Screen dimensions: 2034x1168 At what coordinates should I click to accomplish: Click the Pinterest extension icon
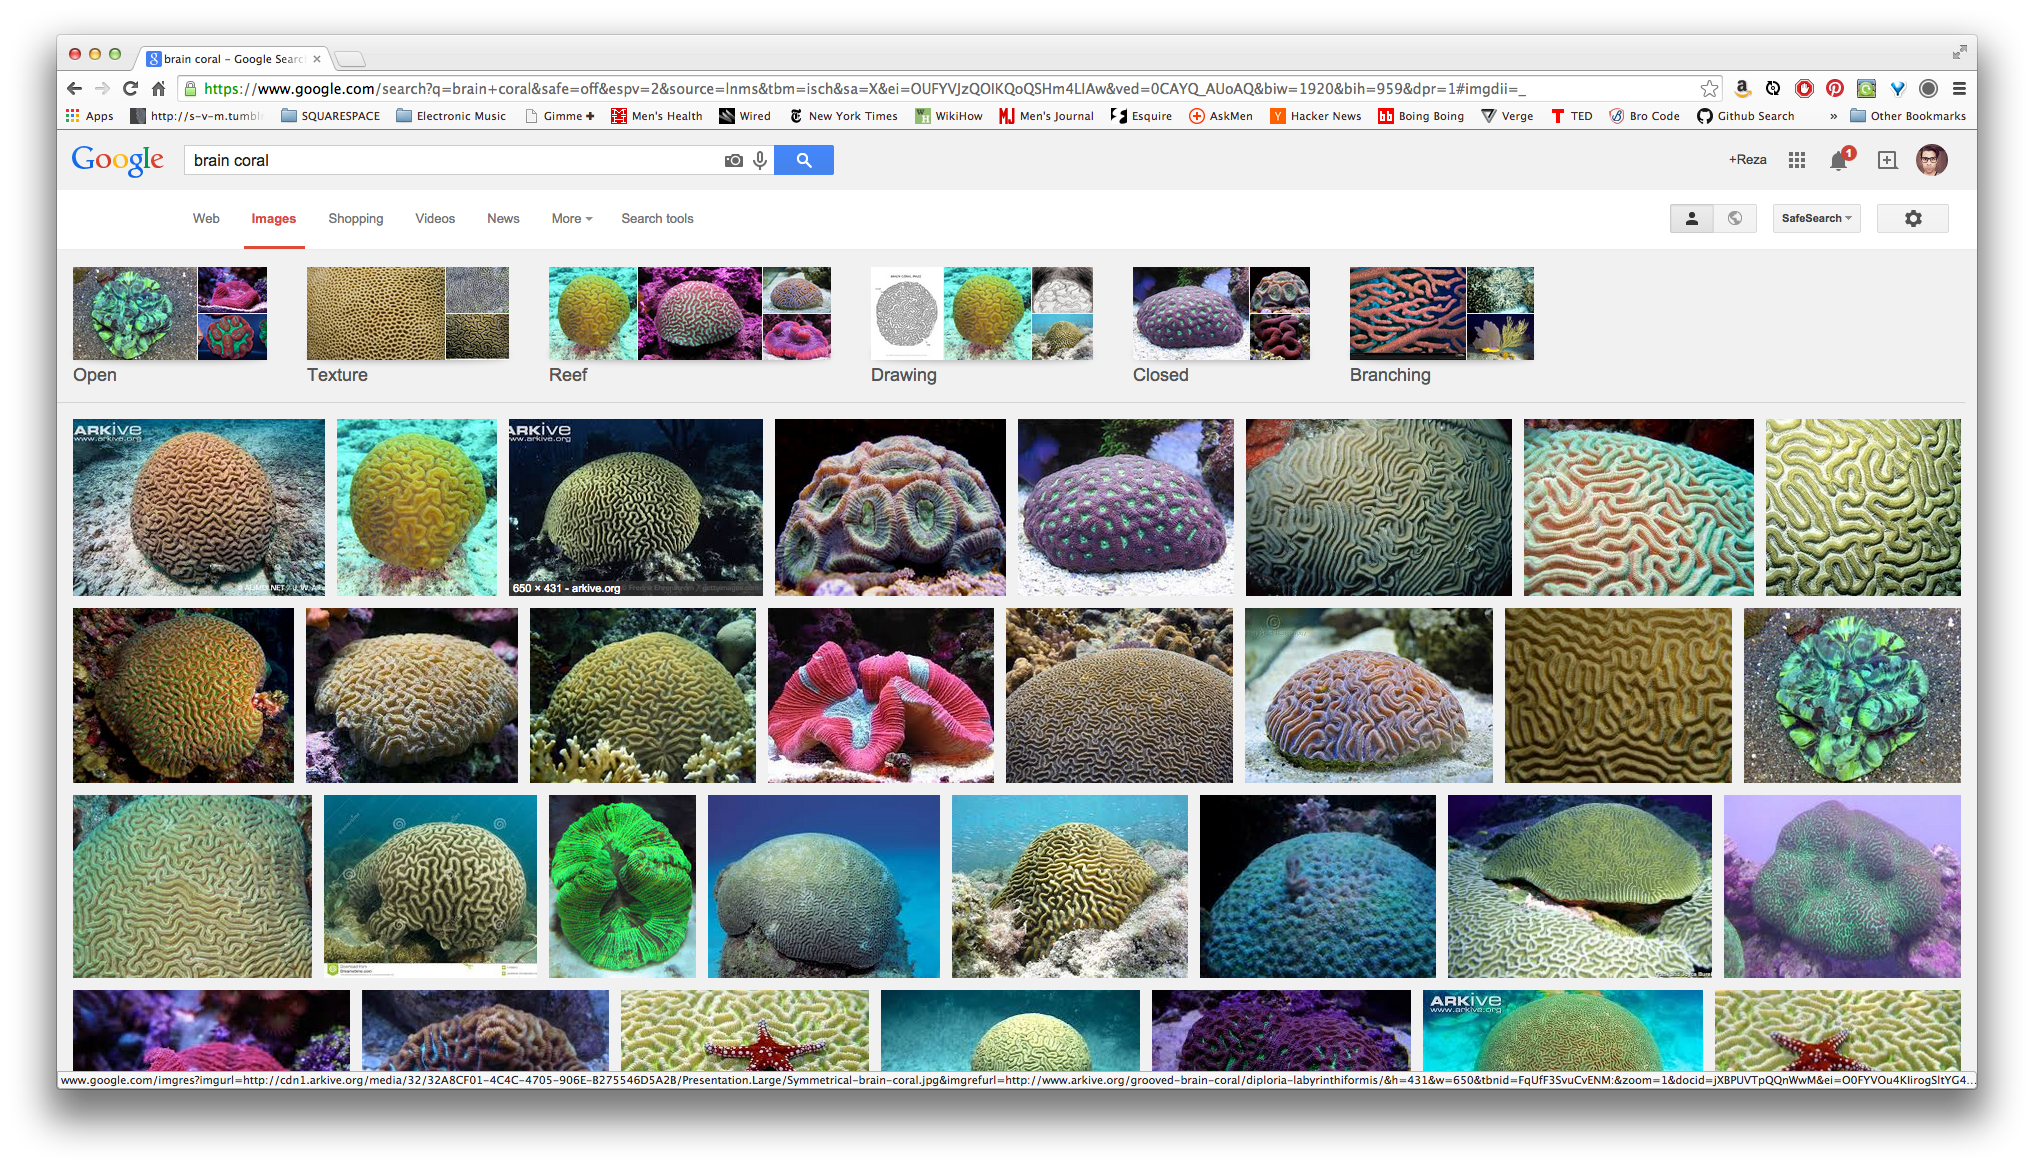[x=1835, y=89]
